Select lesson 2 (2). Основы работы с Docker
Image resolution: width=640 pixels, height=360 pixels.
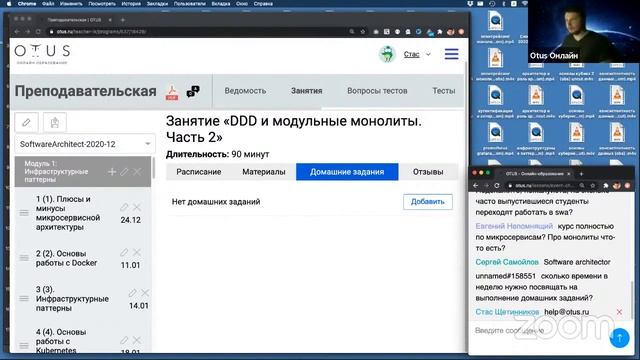click(x=67, y=258)
